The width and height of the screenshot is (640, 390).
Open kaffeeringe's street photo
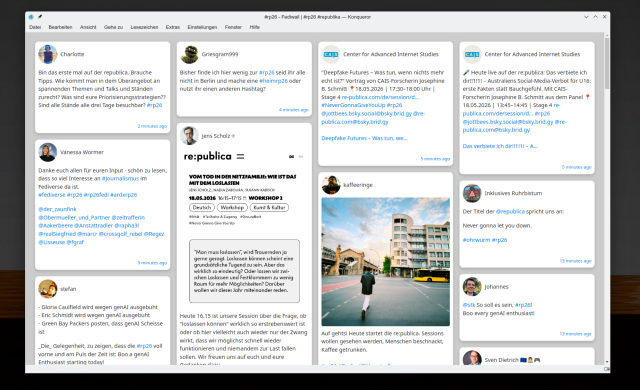(385, 261)
